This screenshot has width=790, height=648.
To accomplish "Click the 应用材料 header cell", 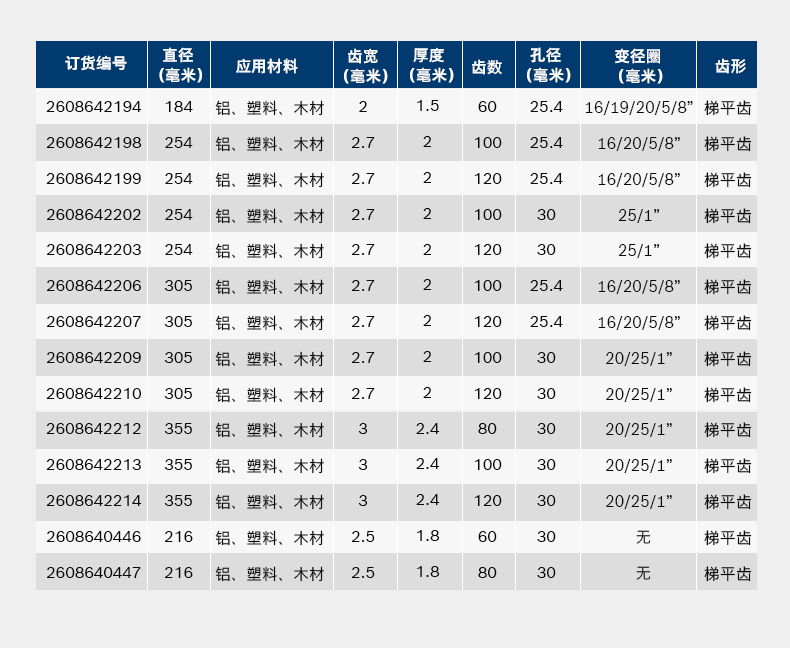I will tap(270, 66).
